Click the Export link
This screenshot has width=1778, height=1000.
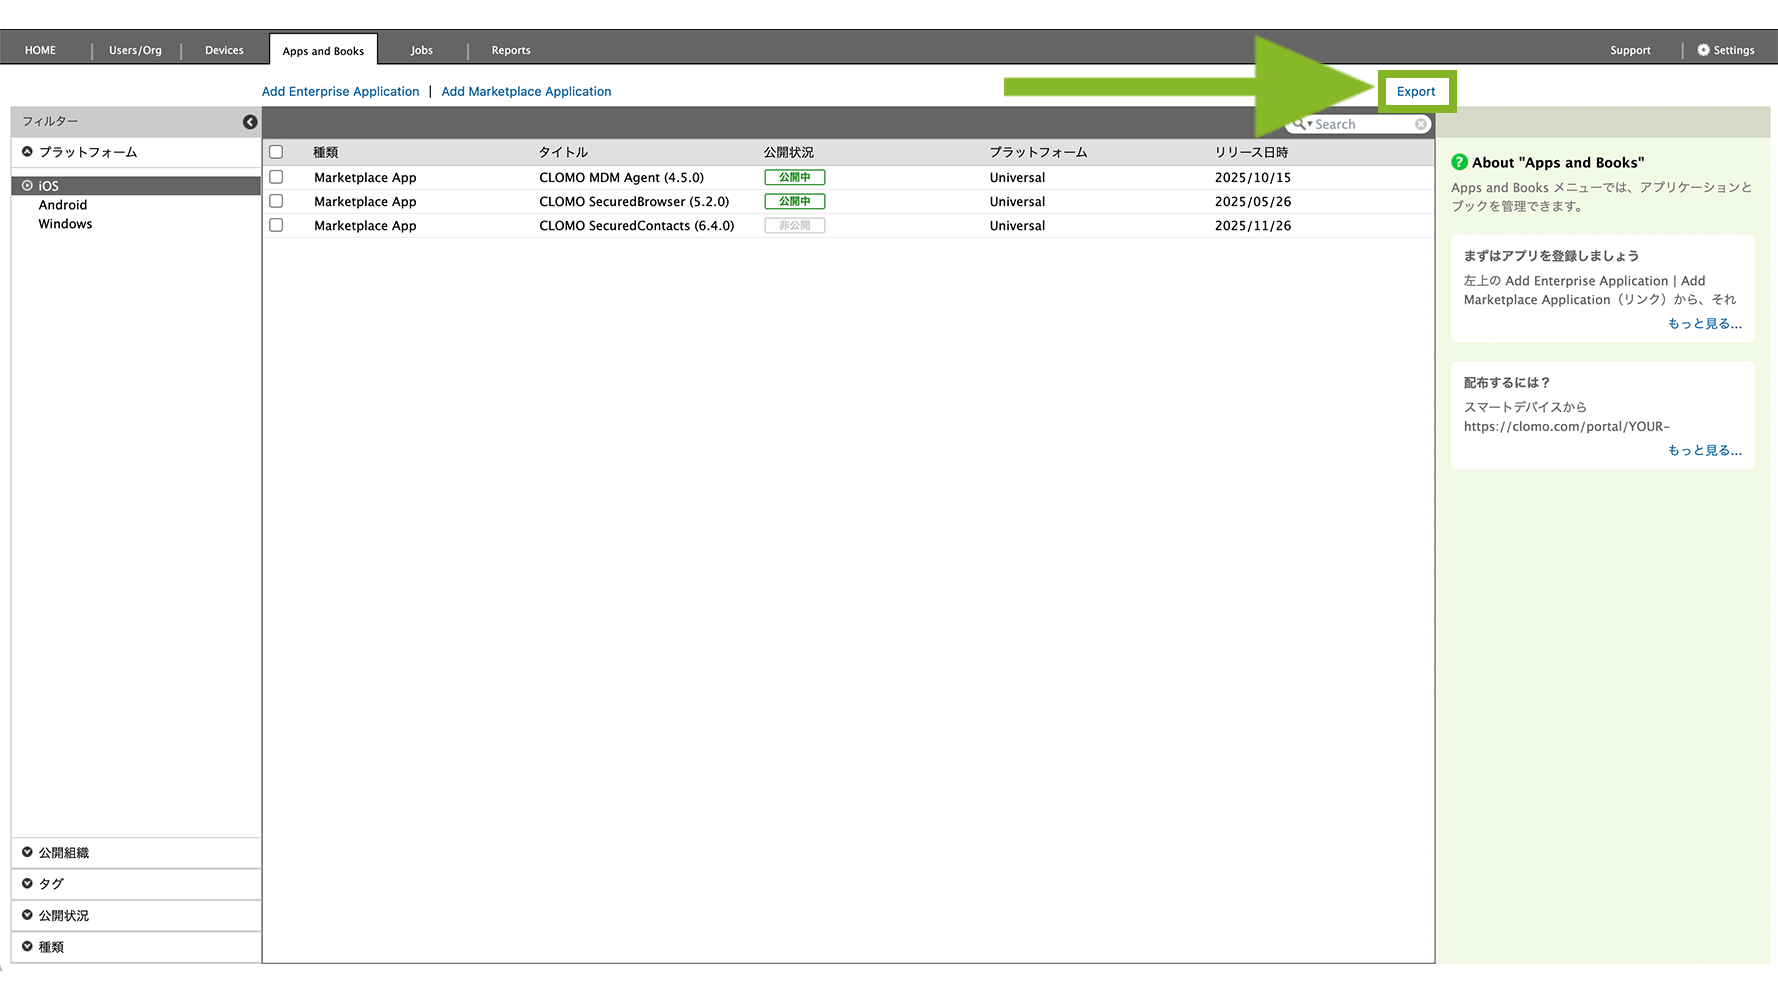pos(1415,91)
